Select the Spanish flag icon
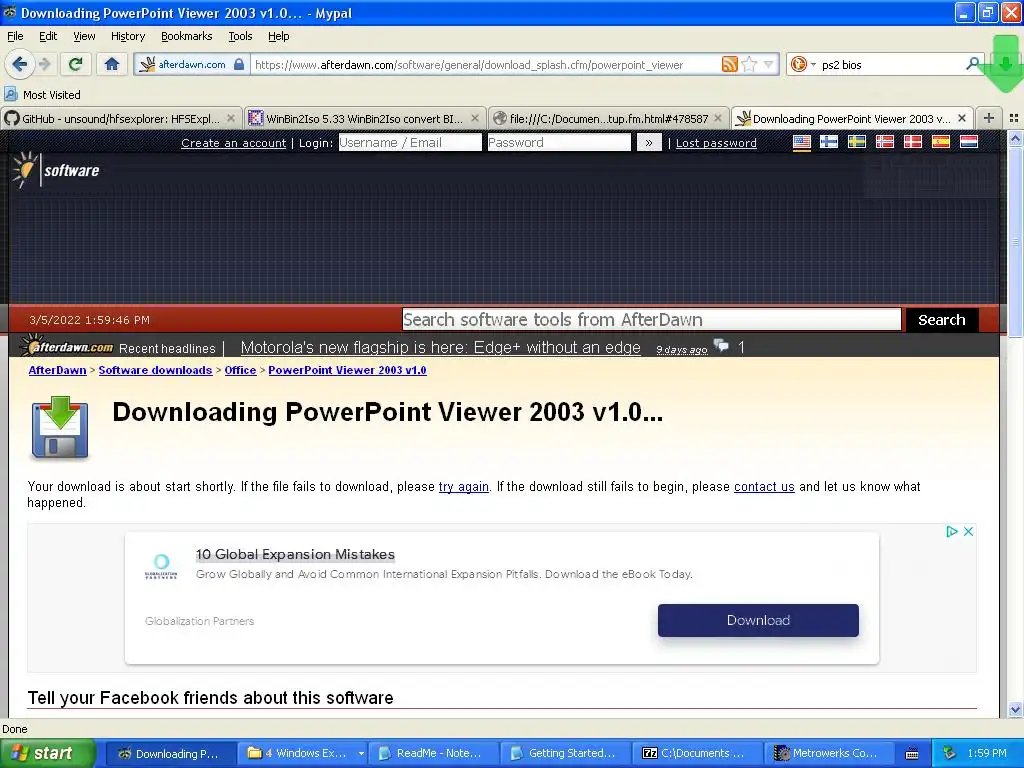The image size is (1024, 768). point(941,142)
